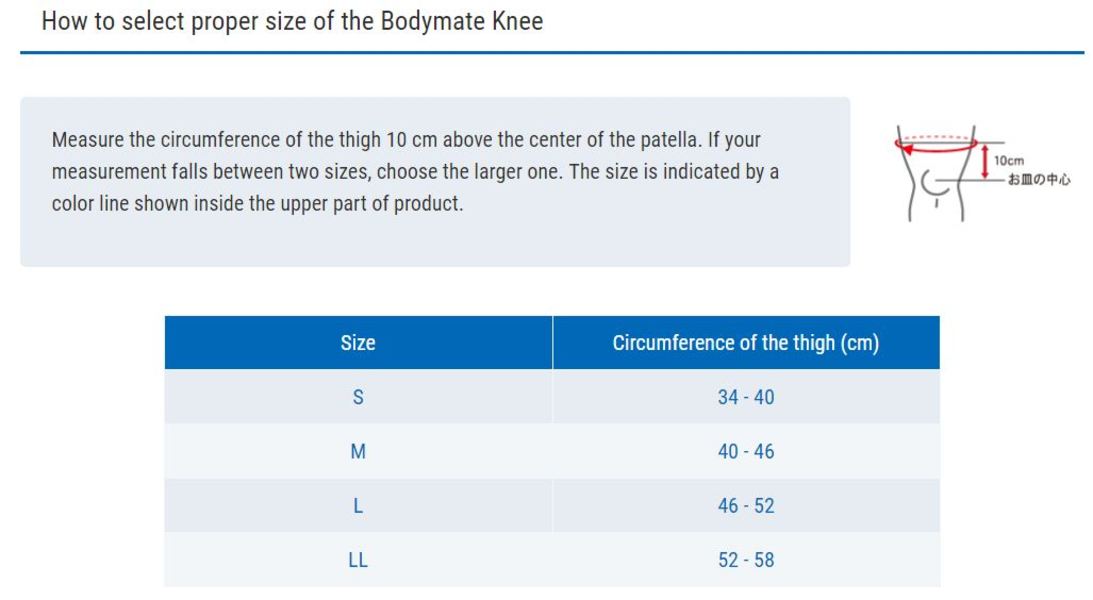Screen dimensions: 1093x600
Task: Click the "Size" column header
Action: 358,343
